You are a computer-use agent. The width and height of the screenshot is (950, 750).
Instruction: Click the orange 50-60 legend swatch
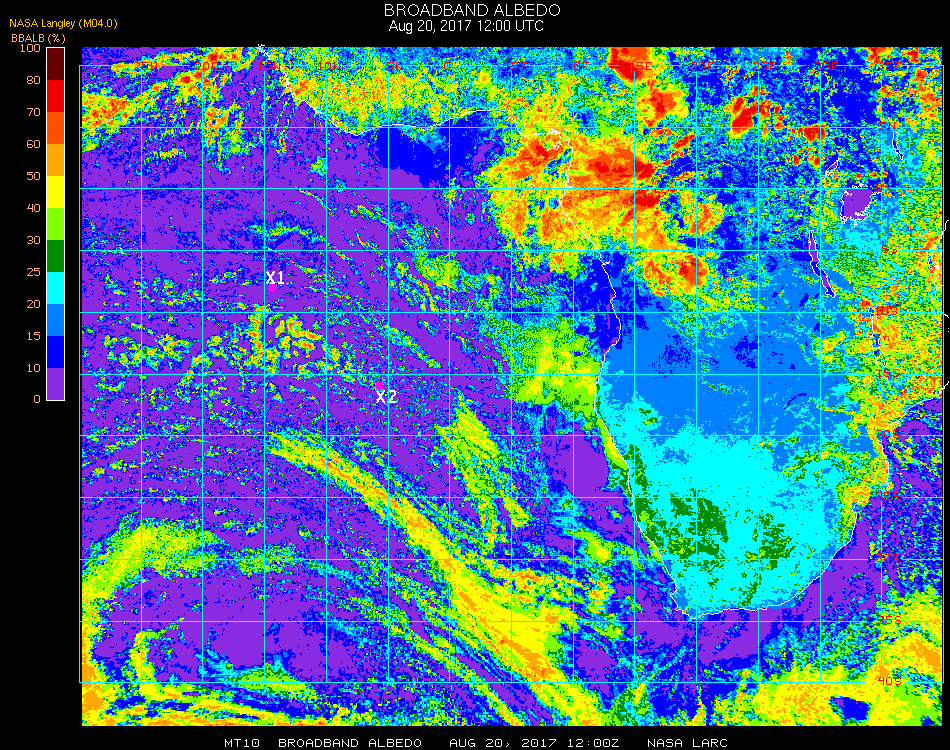pos(55,160)
